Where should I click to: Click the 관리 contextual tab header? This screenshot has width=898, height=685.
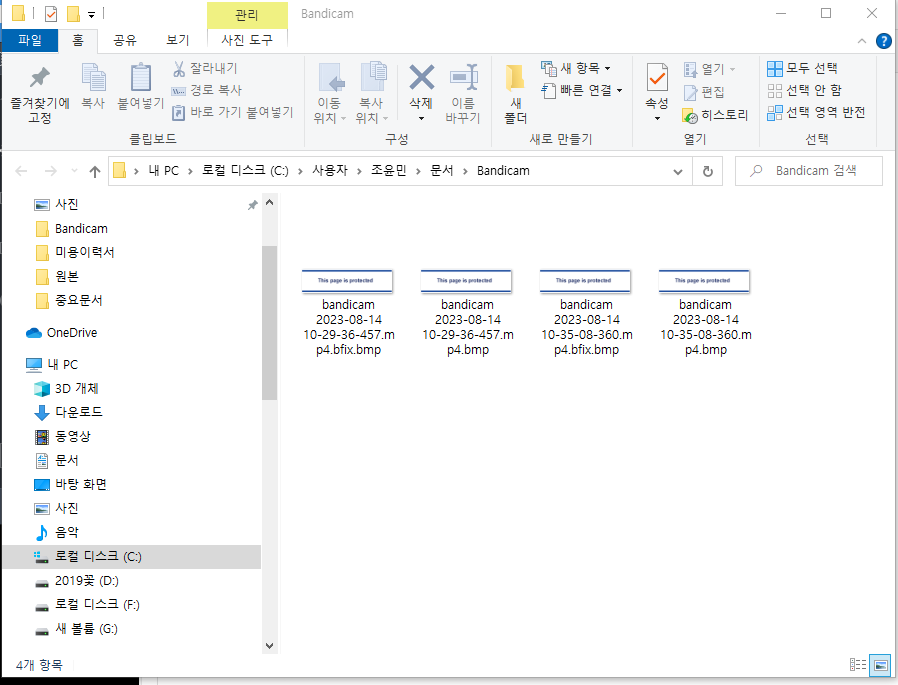pos(247,14)
